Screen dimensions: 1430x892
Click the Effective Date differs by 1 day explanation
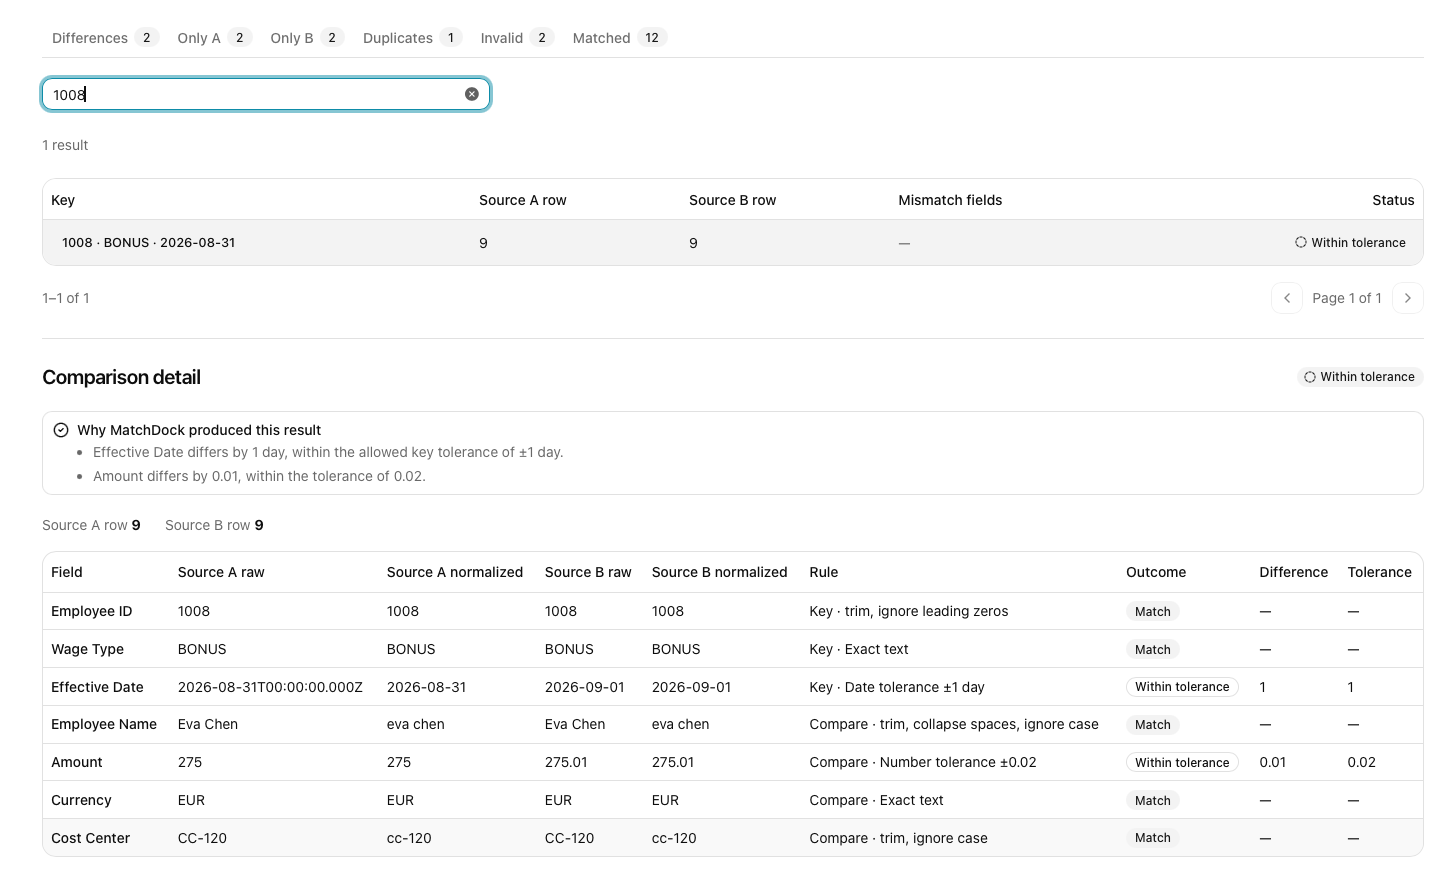pyautogui.click(x=328, y=452)
